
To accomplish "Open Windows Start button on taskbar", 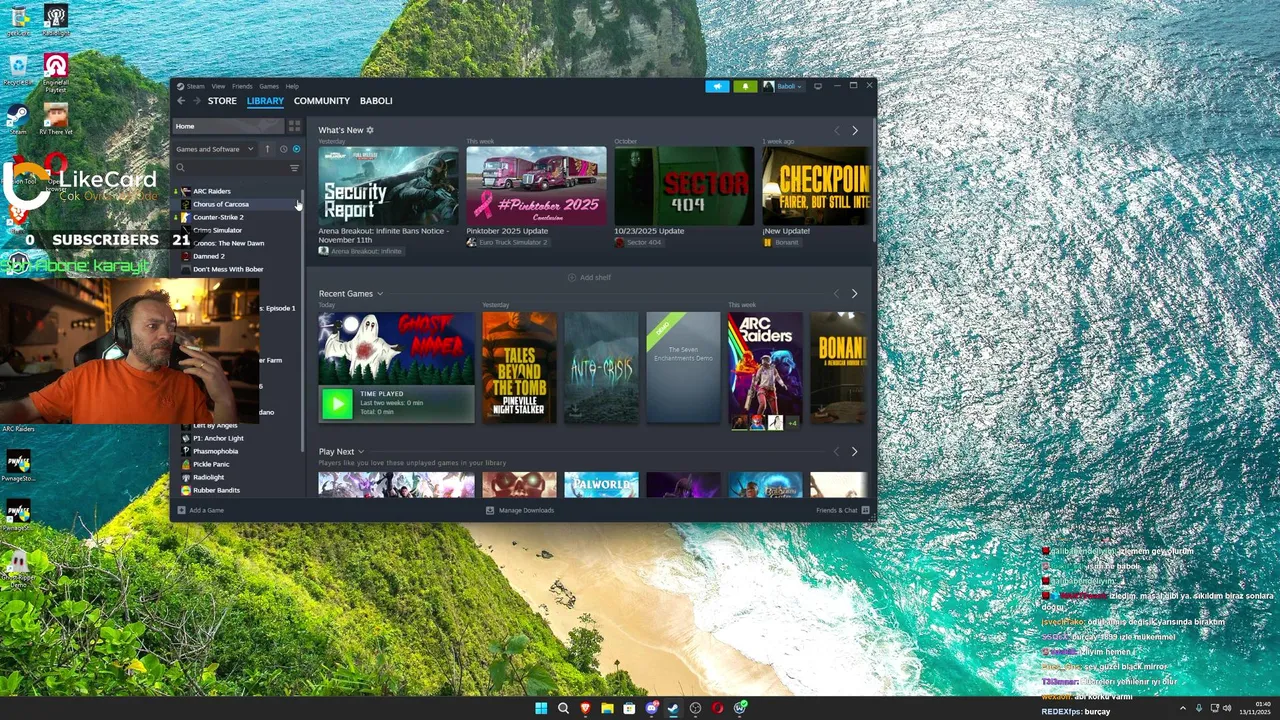I will click(541, 708).
